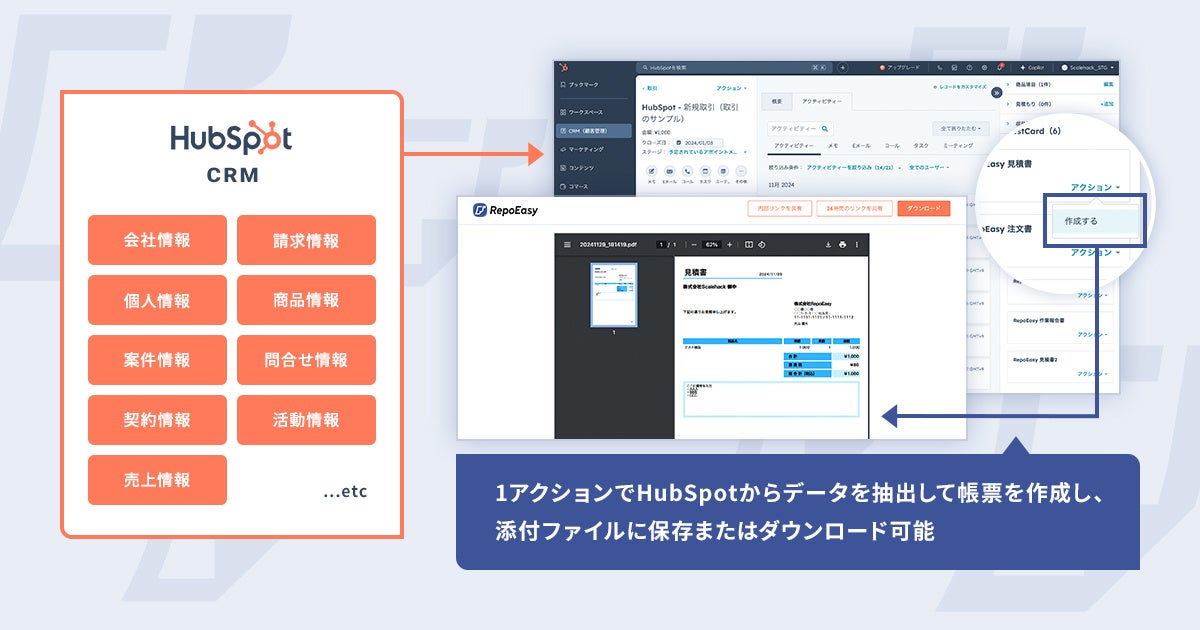This screenshot has height=630, width=1200.
Task: Click 内部リンクを共有 button
Action: tap(778, 209)
